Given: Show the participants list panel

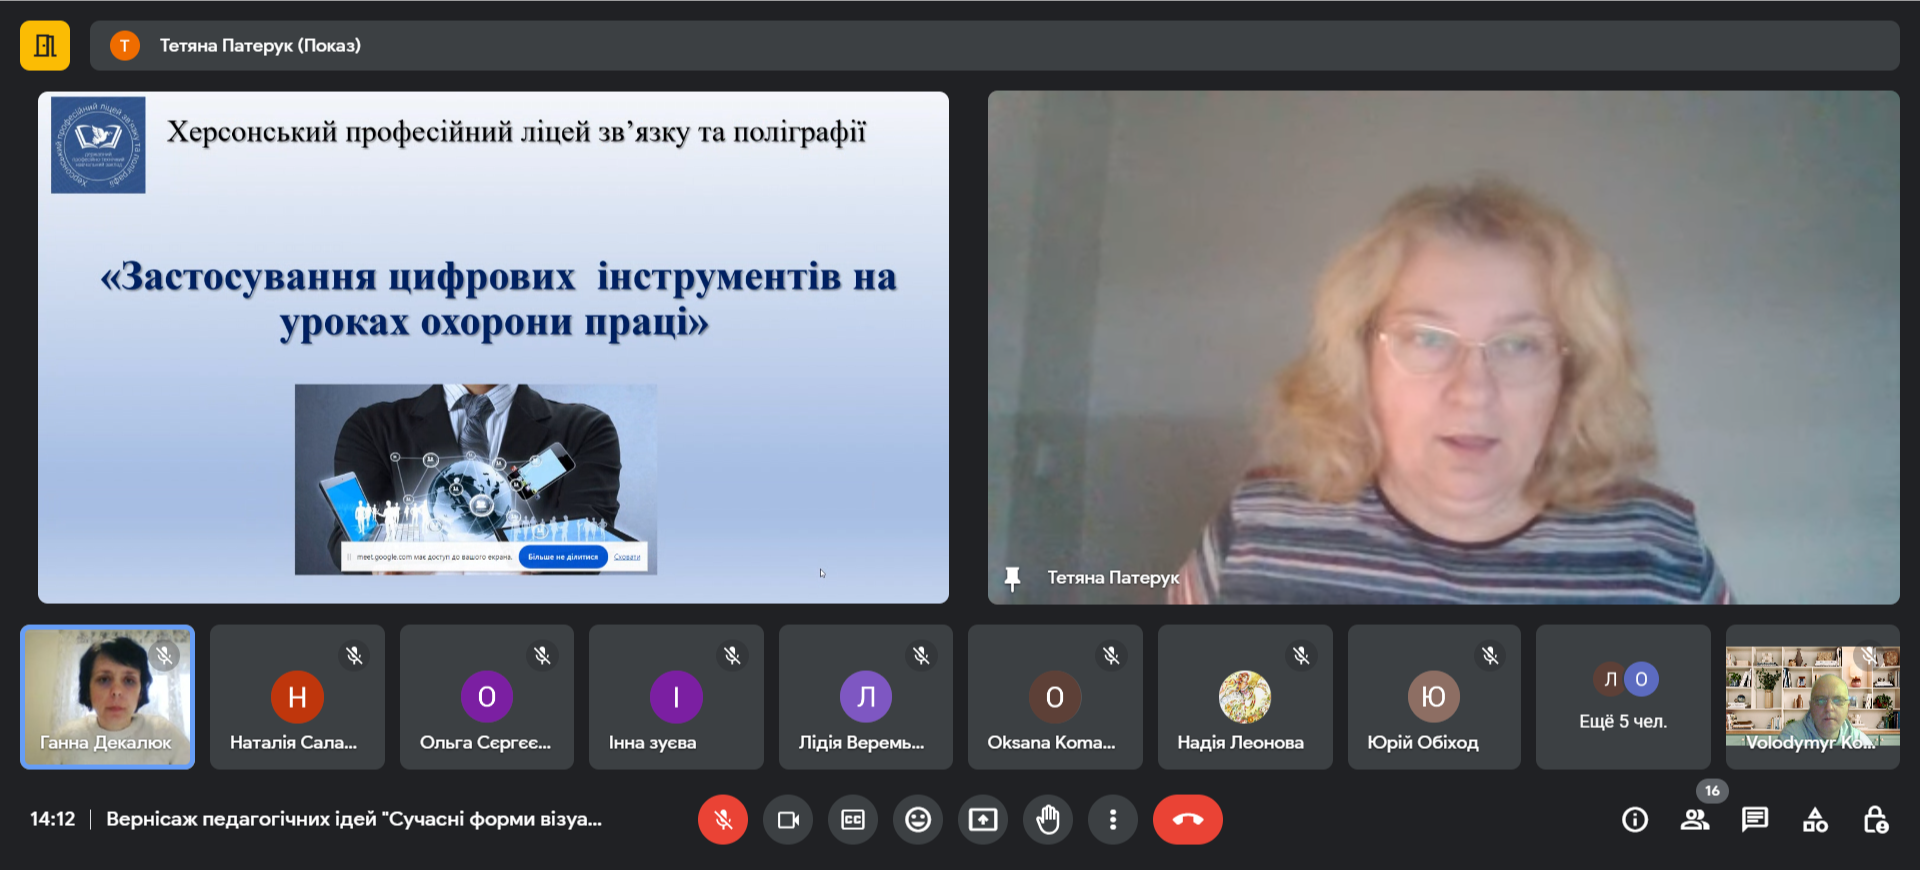Looking at the screenshot, I should coord(1695,821).
